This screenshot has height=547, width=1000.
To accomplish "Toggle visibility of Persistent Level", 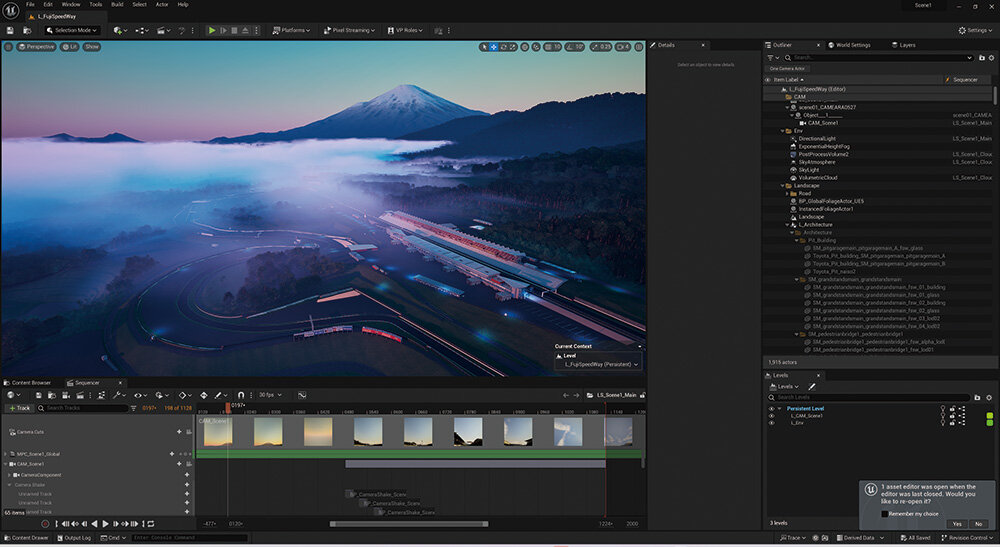I will (771, 408).
